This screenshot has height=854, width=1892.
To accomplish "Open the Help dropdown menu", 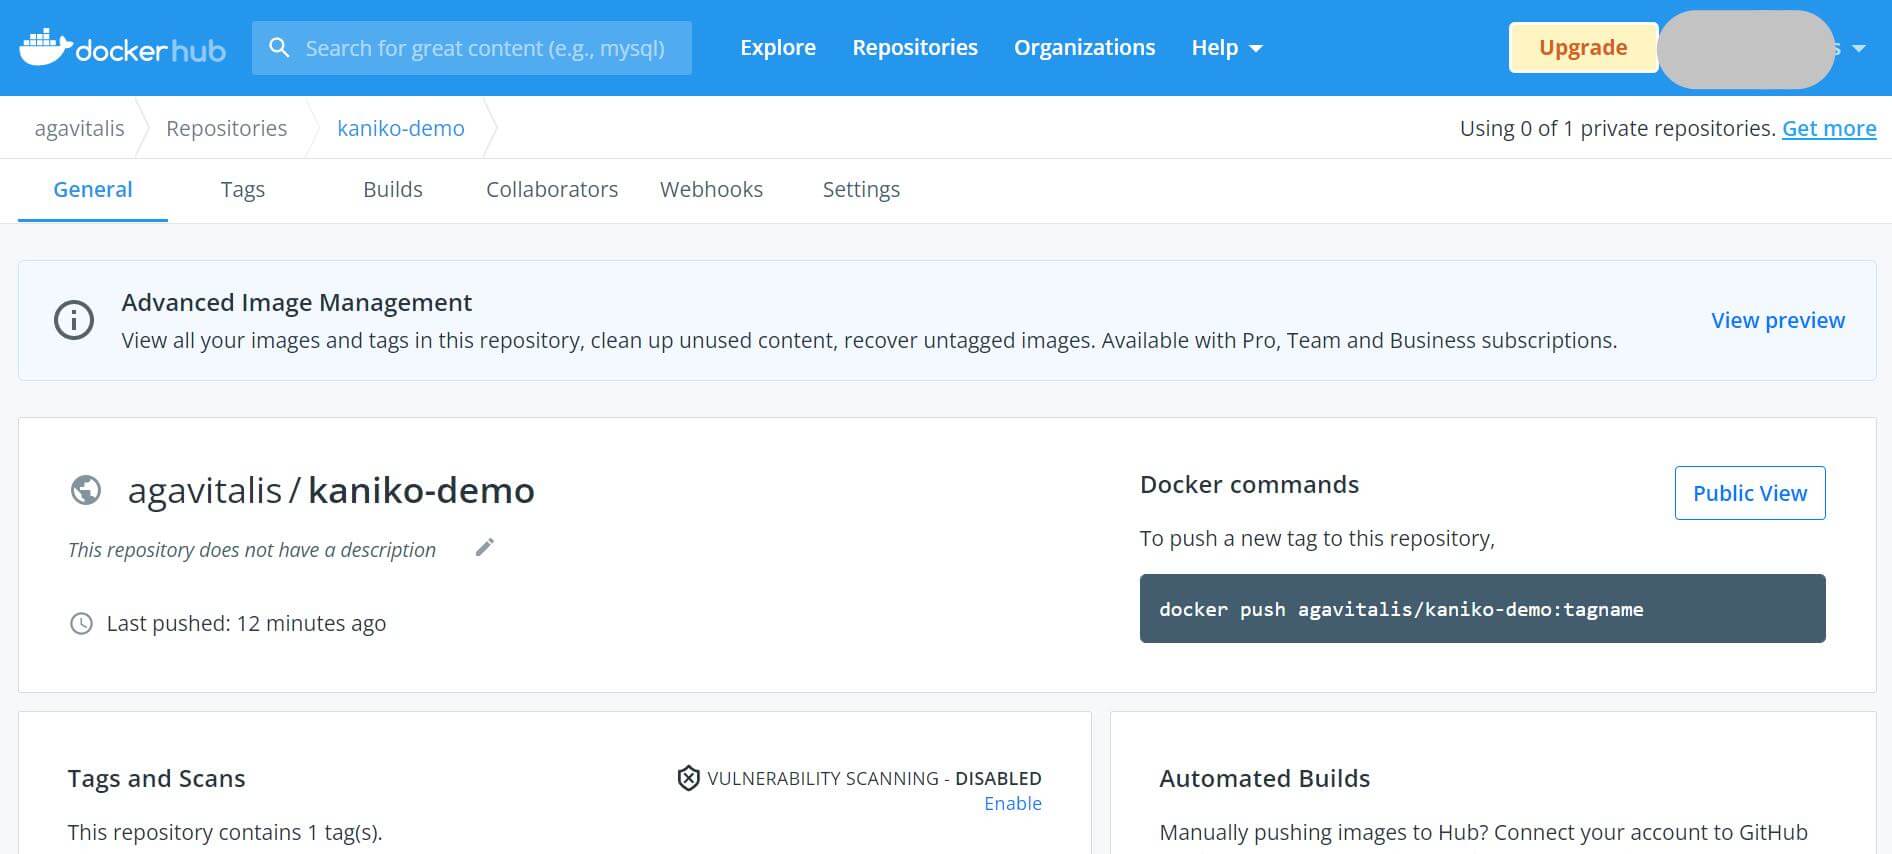I will pyautogui.click(x=1227, y=48).
